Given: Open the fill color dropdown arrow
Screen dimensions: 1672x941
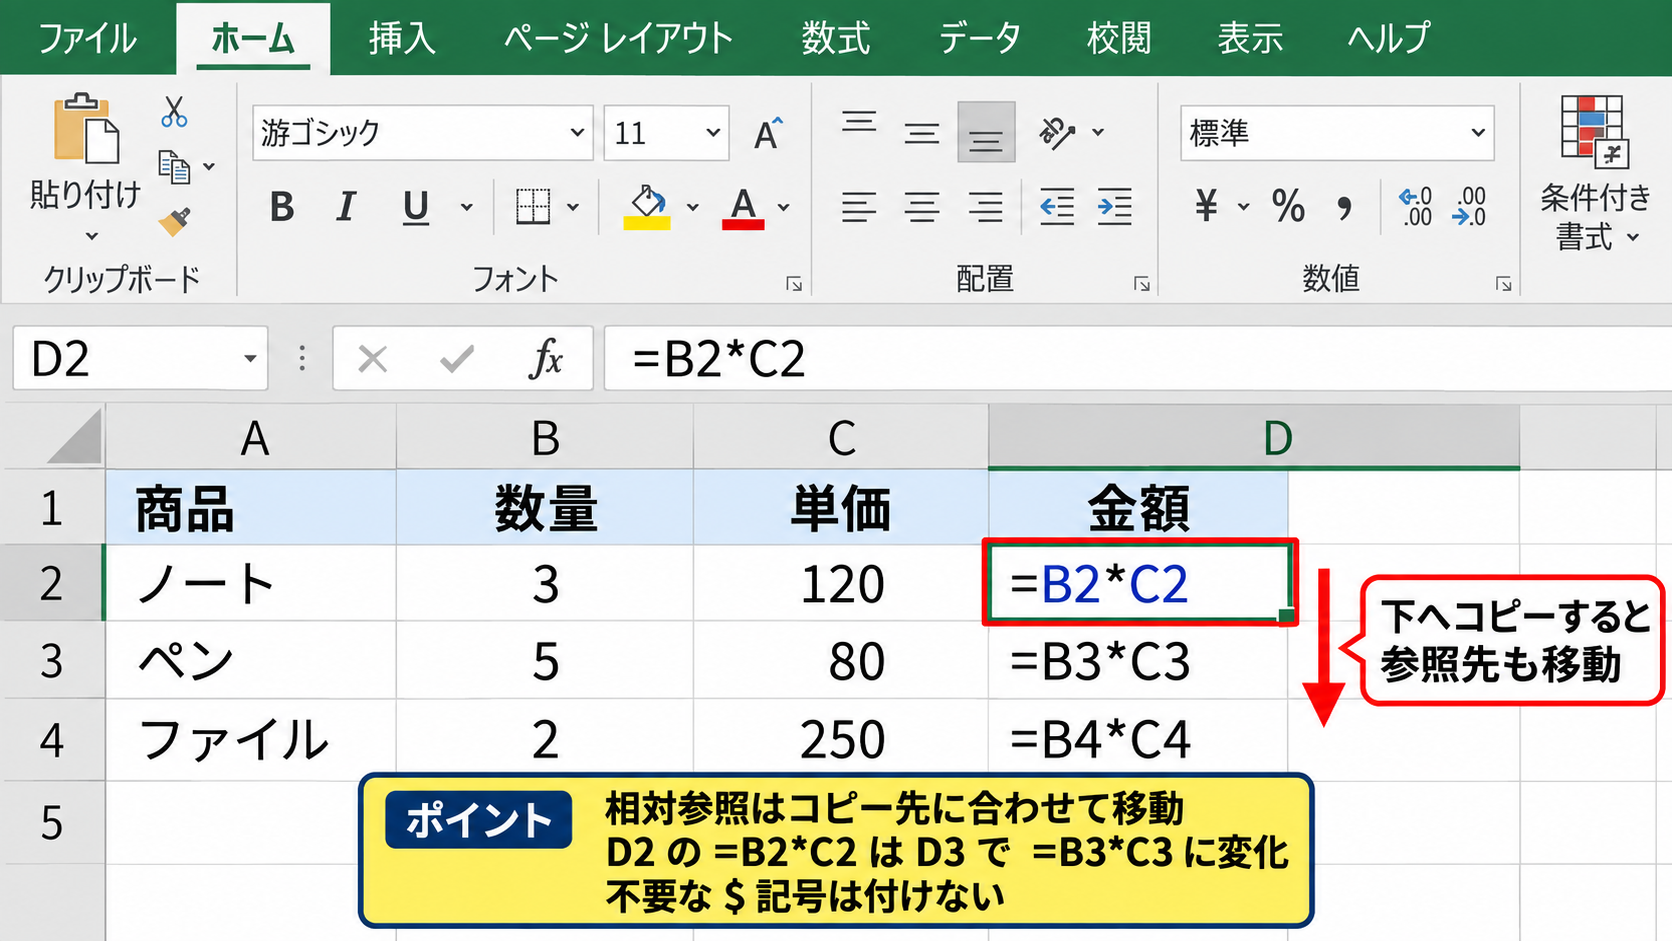Looking at the screenshot, I should click(692, 207).
